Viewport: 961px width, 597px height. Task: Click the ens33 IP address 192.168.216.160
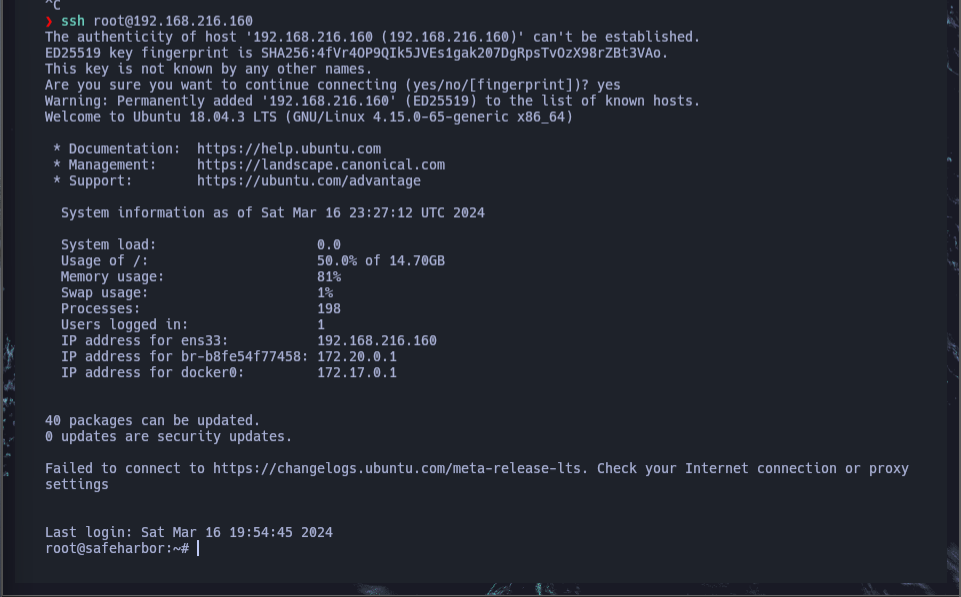pyautogui.click(x=377, y=341)
